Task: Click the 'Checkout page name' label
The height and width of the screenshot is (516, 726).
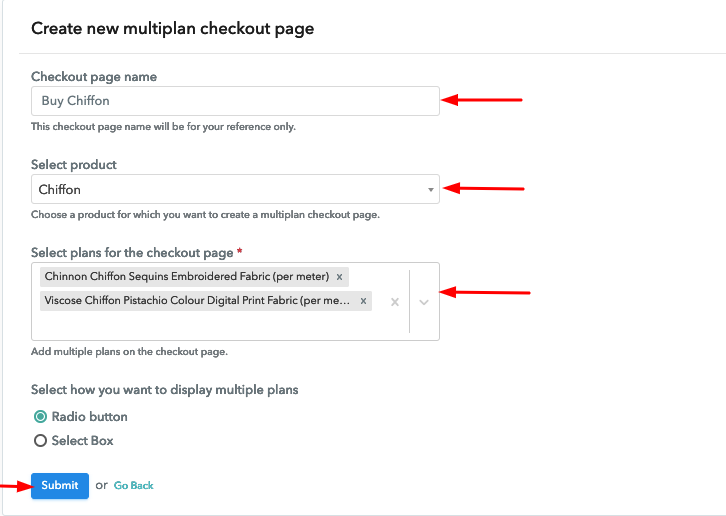Action: [x=94, y=77]
